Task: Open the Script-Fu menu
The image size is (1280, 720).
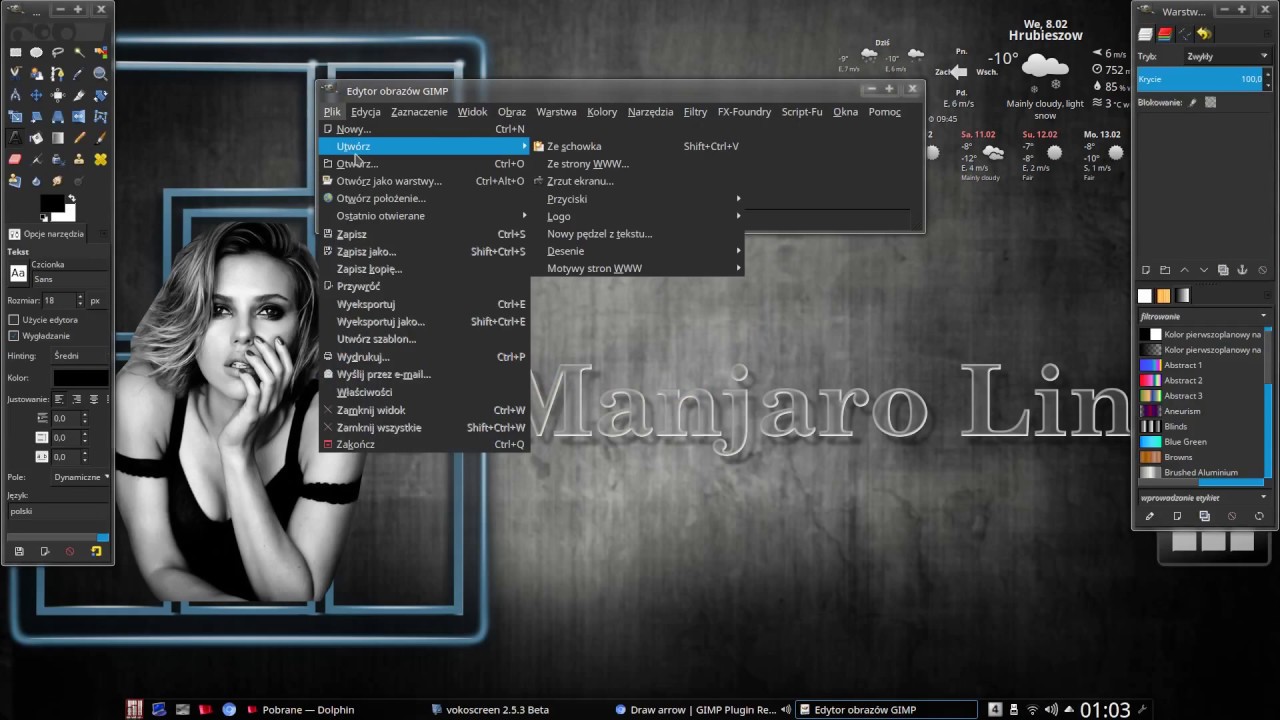Action: 802,112
